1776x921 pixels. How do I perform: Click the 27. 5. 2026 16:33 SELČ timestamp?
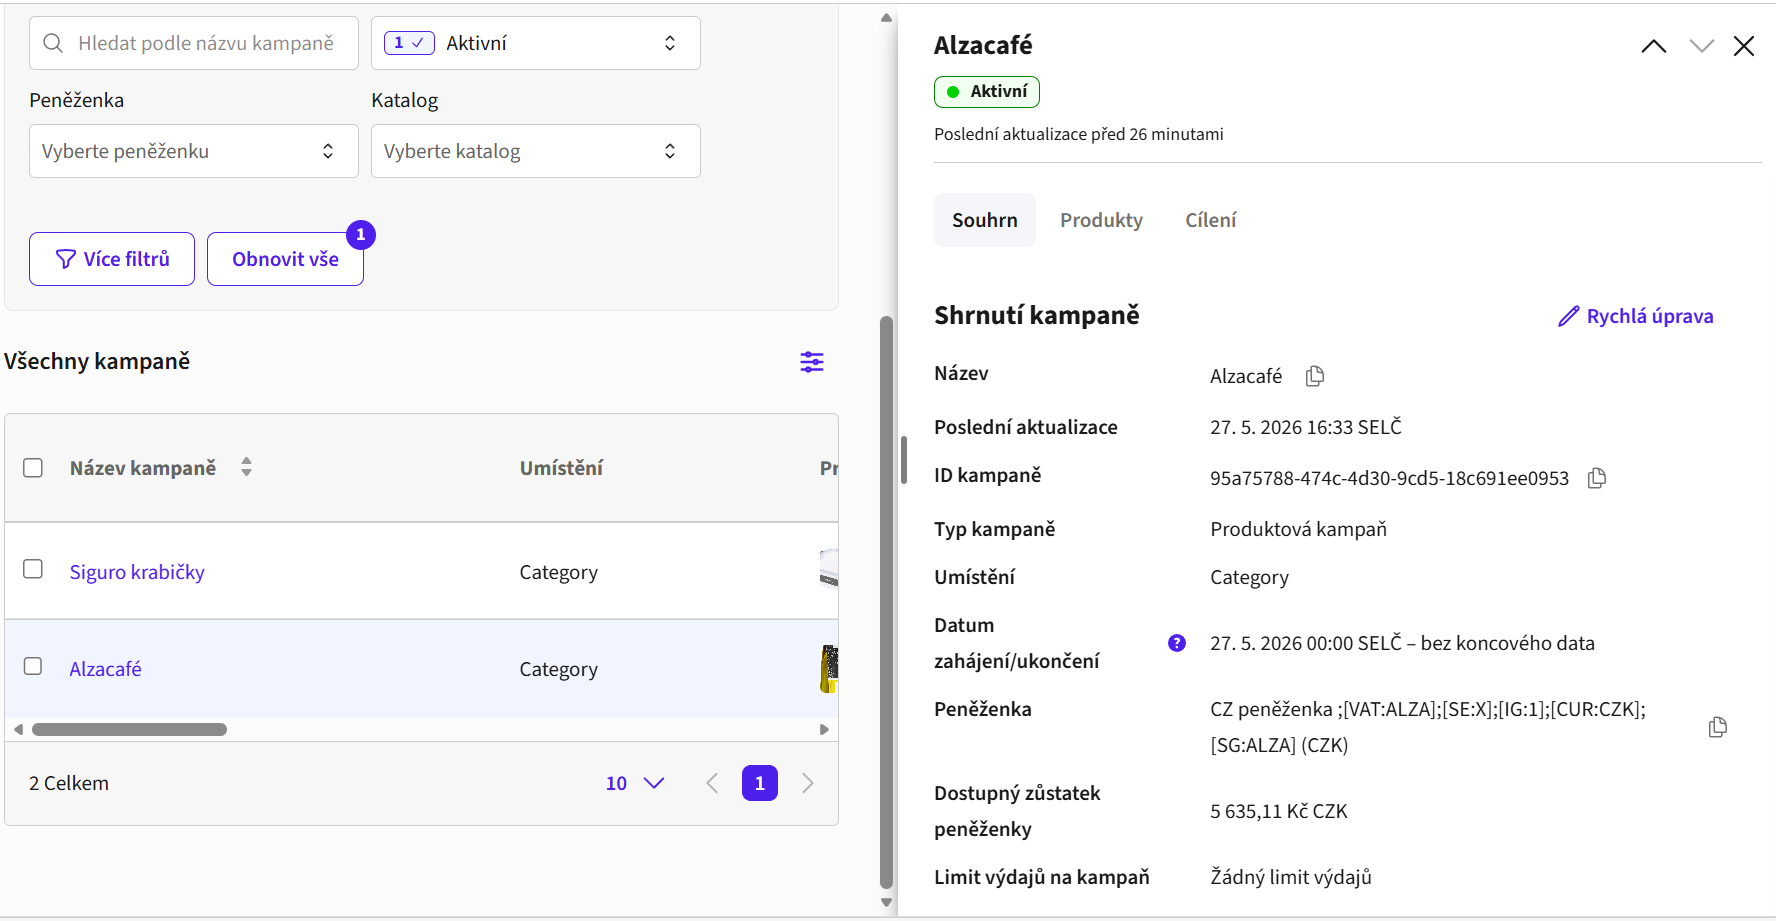[x=1306, y=427]
